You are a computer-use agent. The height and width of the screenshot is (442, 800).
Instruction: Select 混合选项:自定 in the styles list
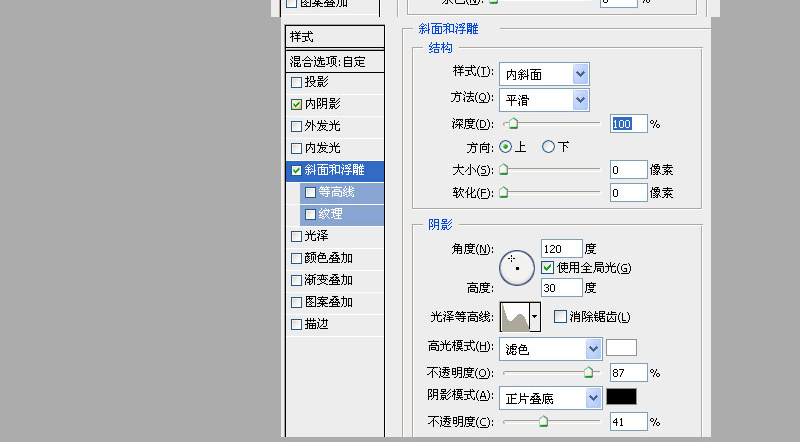point(335,62)
